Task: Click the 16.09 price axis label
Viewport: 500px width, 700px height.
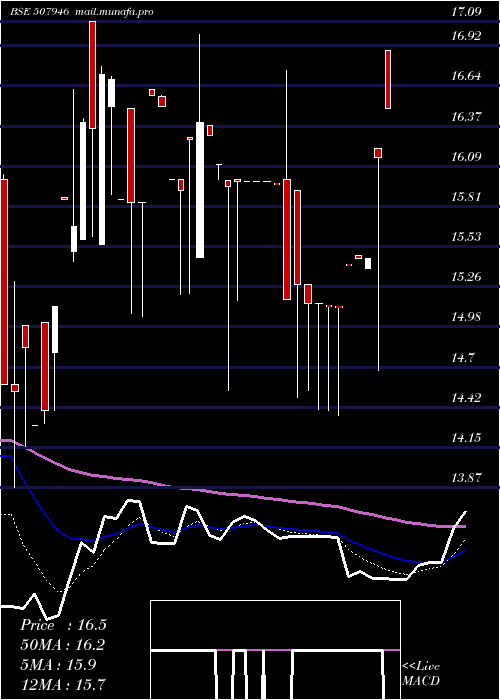Action: (466, 157)
